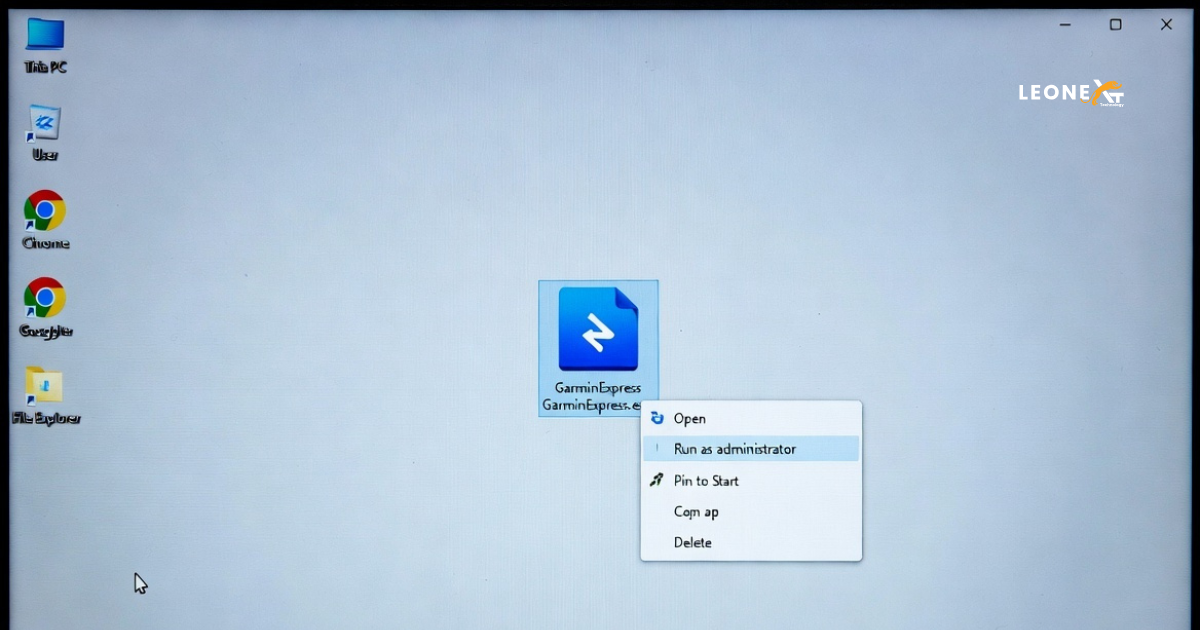Click the 'This PC' label under the icon
This screenshot has width=1200, height=630.
tap(45, 67)
